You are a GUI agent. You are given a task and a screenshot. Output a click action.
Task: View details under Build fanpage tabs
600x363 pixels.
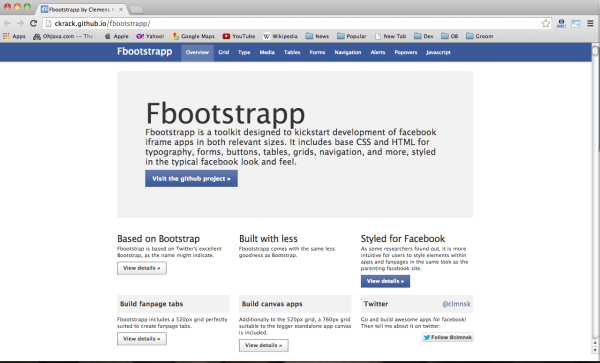click(142, 339)
